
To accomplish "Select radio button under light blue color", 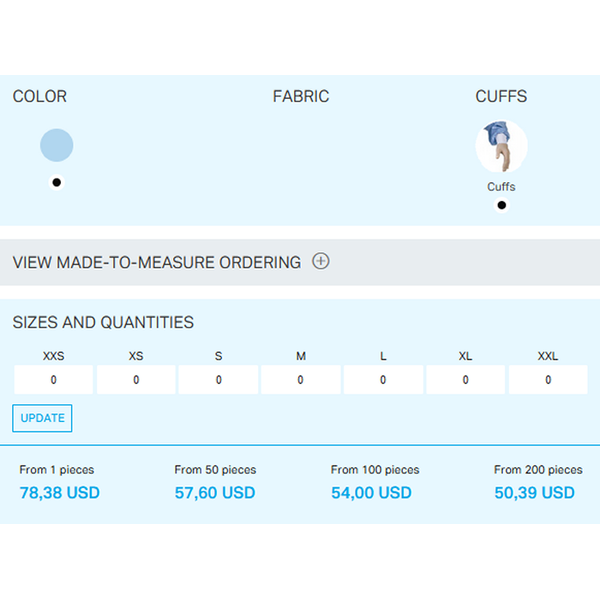I will click(x=57, y=183).
